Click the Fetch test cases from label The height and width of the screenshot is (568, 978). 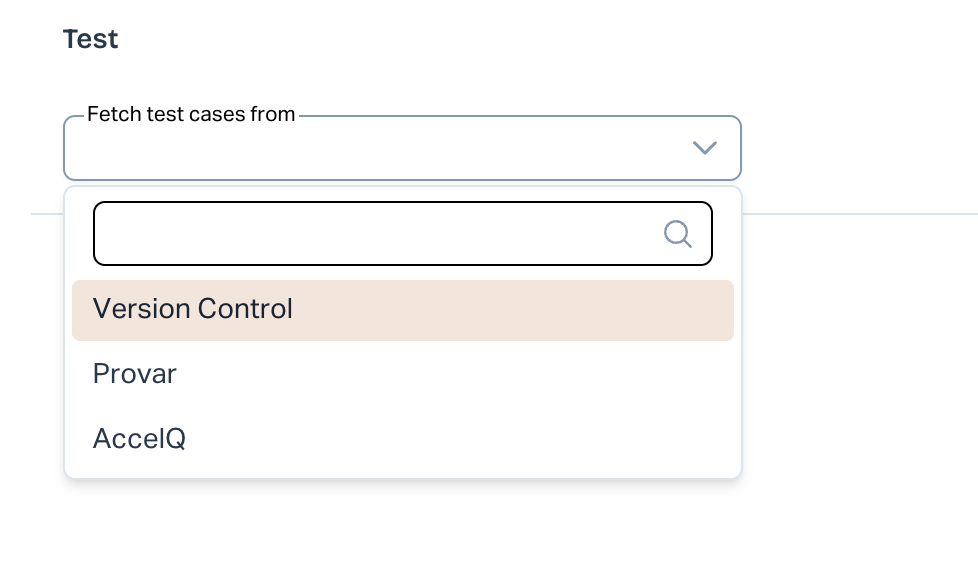(x=191, y=114)
